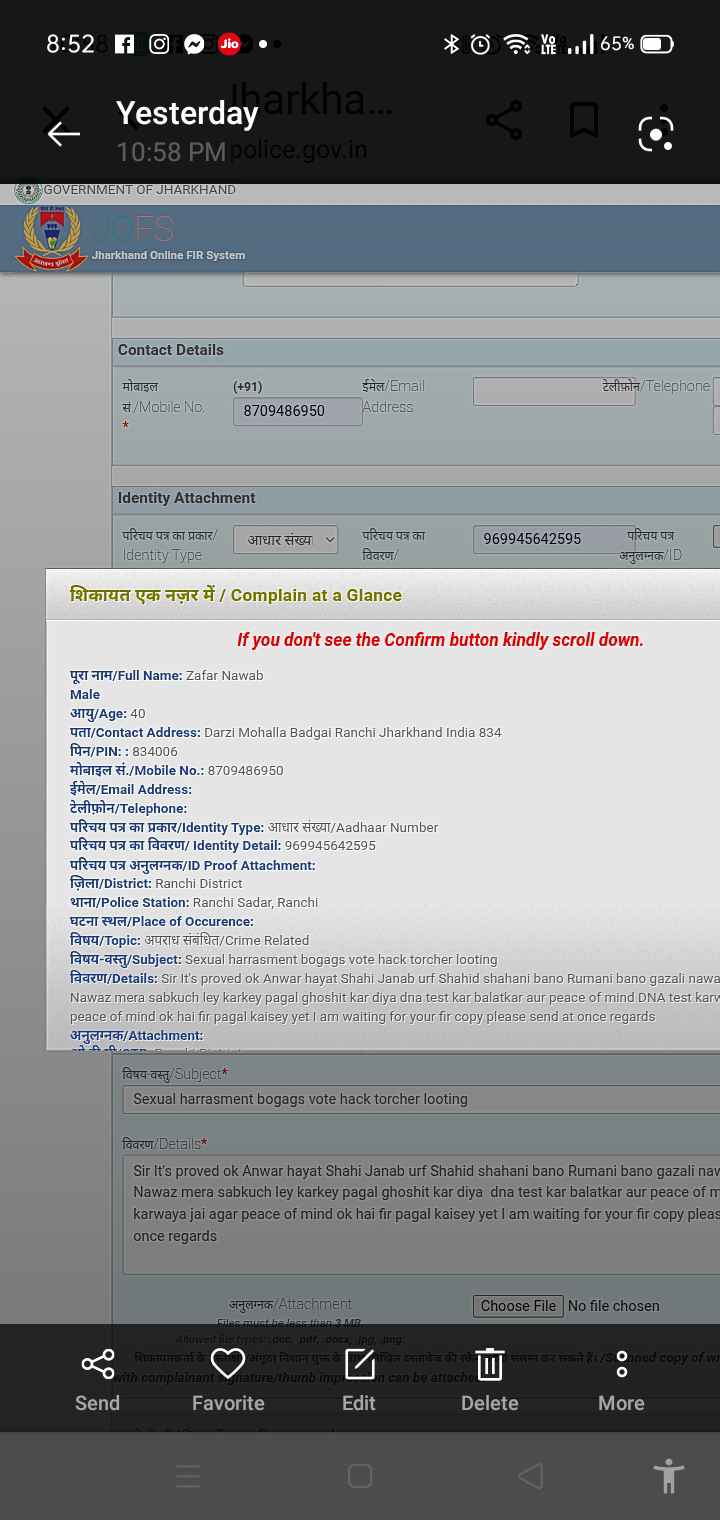The image size is (720, 1520).
Task: Tap Police Station 'Ranchi Sadar, Ranchi' line
Action: (x=194, y=902)
